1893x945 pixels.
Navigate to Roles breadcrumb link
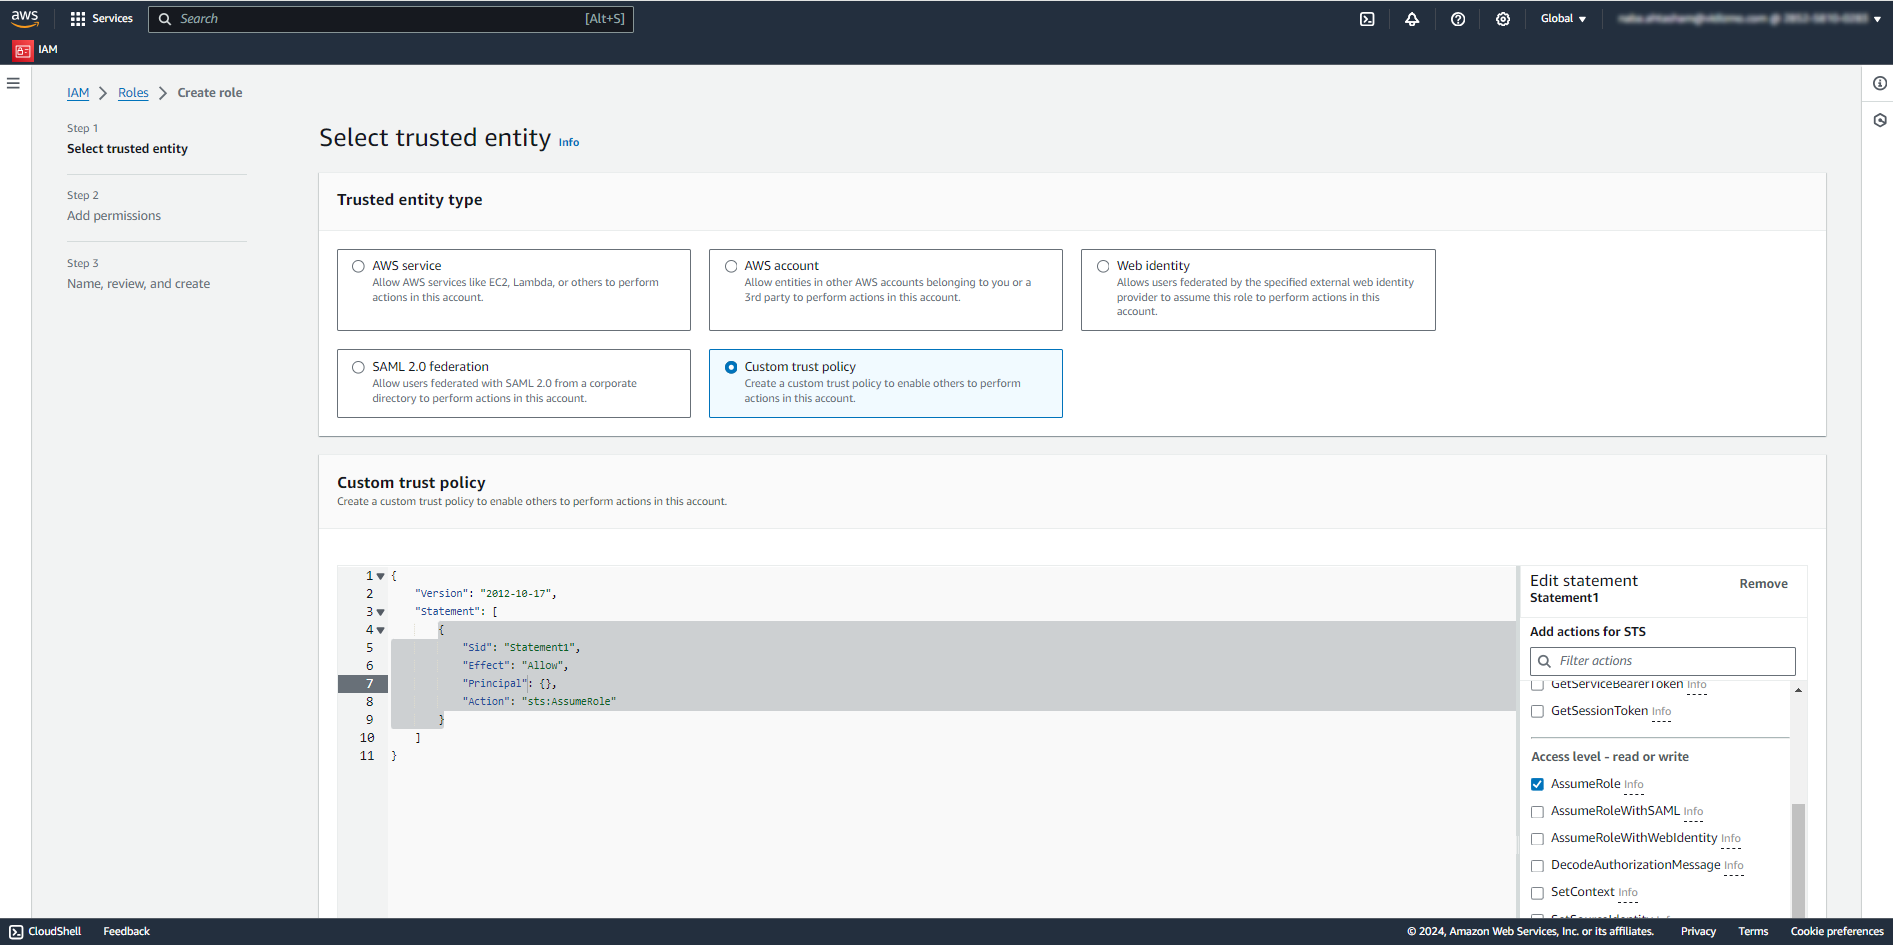[133, 93]
